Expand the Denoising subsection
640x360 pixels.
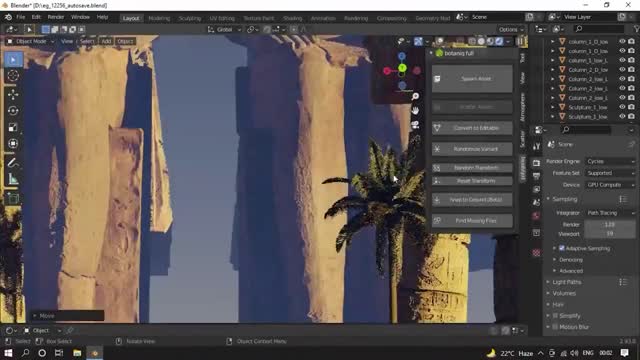point(554,260)
